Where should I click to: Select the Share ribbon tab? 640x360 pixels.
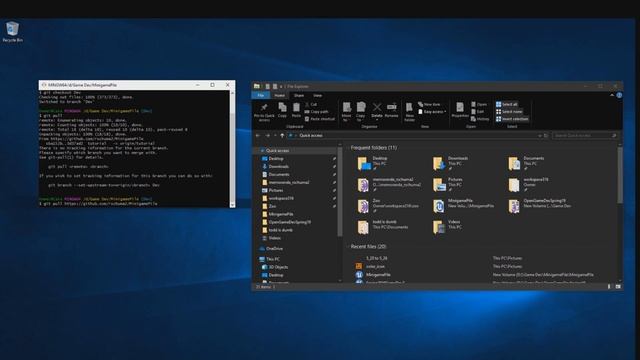[299, 96]
